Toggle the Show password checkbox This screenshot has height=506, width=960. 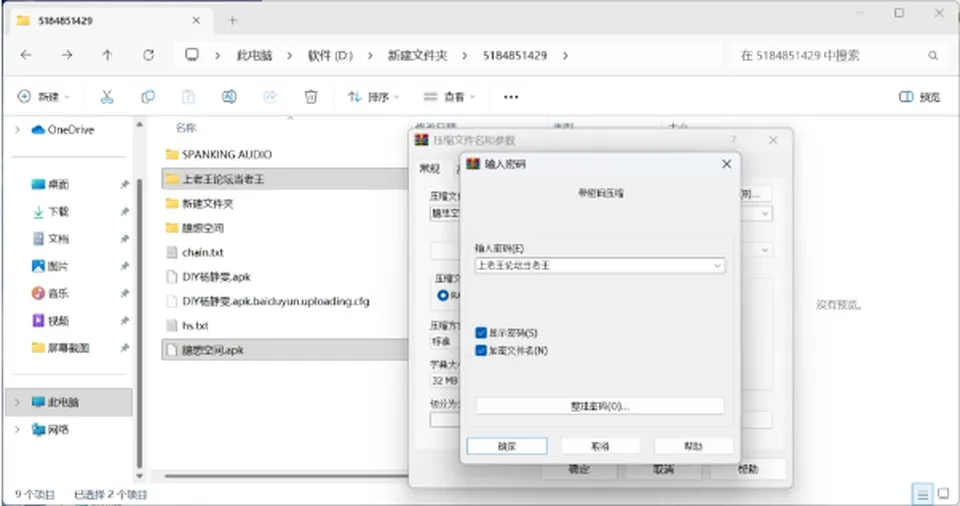tap(481, 333)
